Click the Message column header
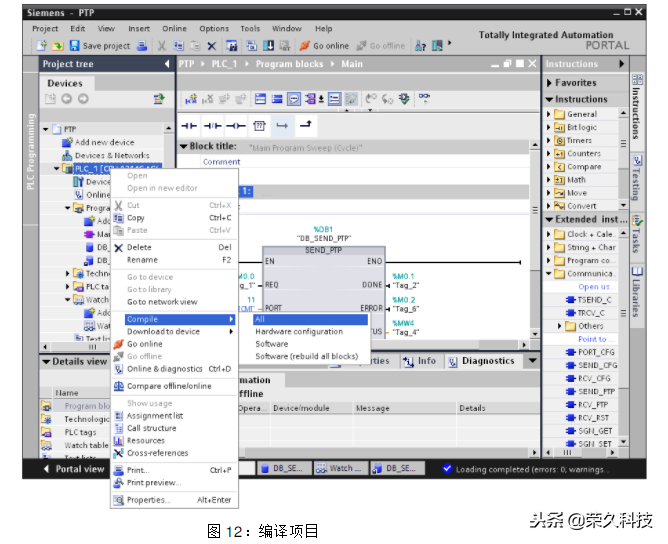Viewport: 668px width, 544px height. tap(405, 409)
